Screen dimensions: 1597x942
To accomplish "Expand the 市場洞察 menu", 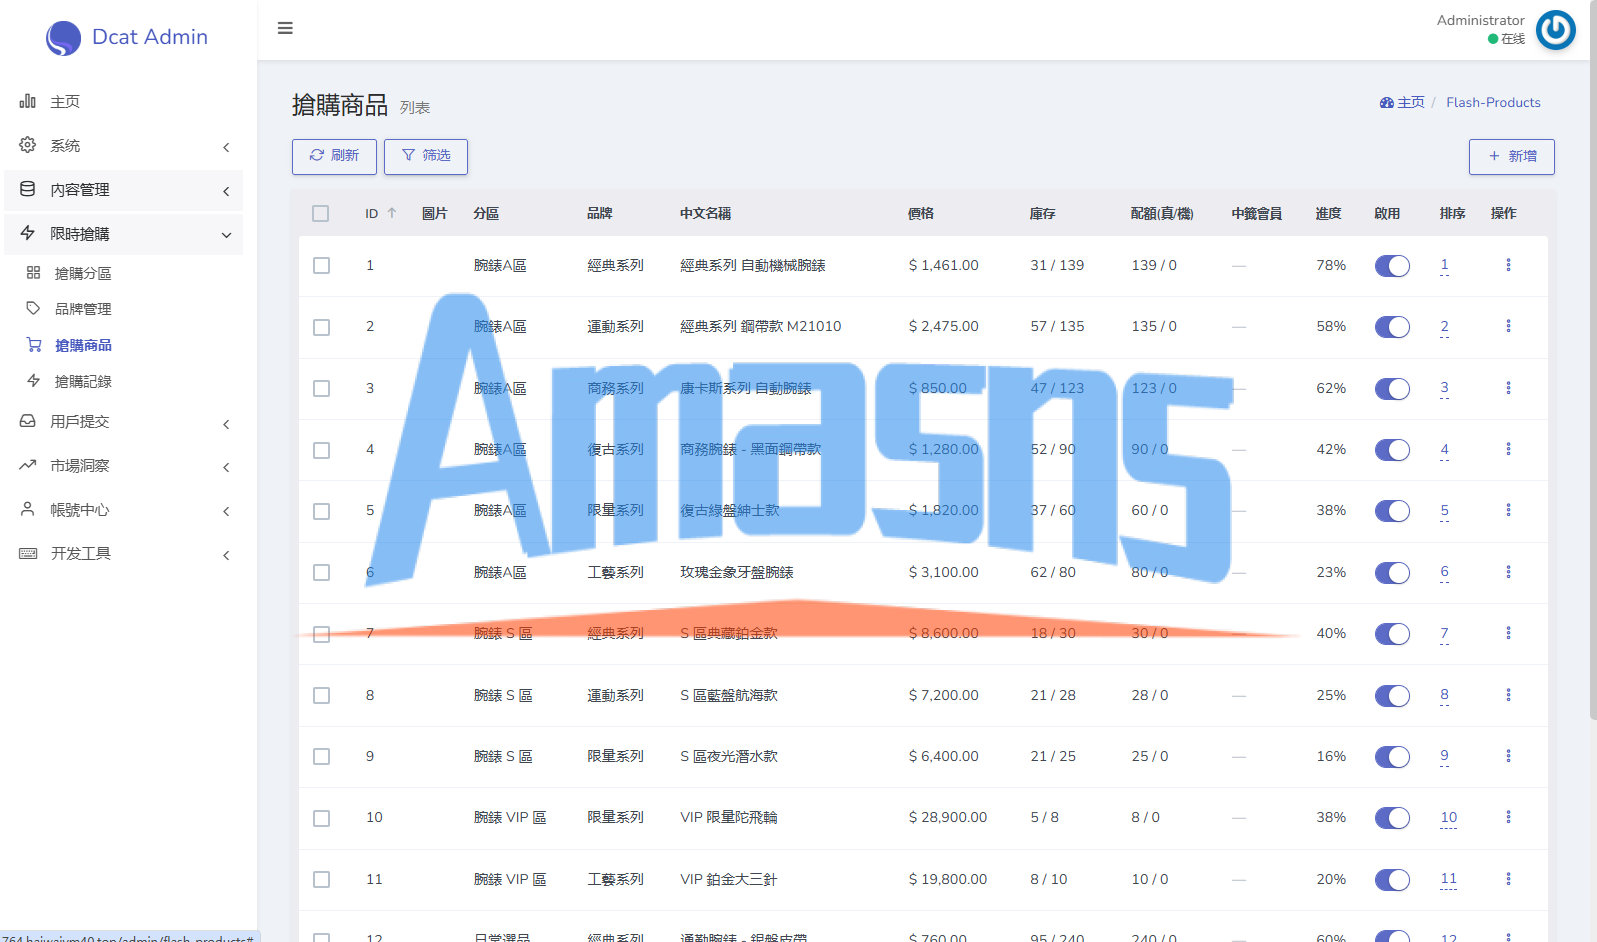I will click(124, 466).
